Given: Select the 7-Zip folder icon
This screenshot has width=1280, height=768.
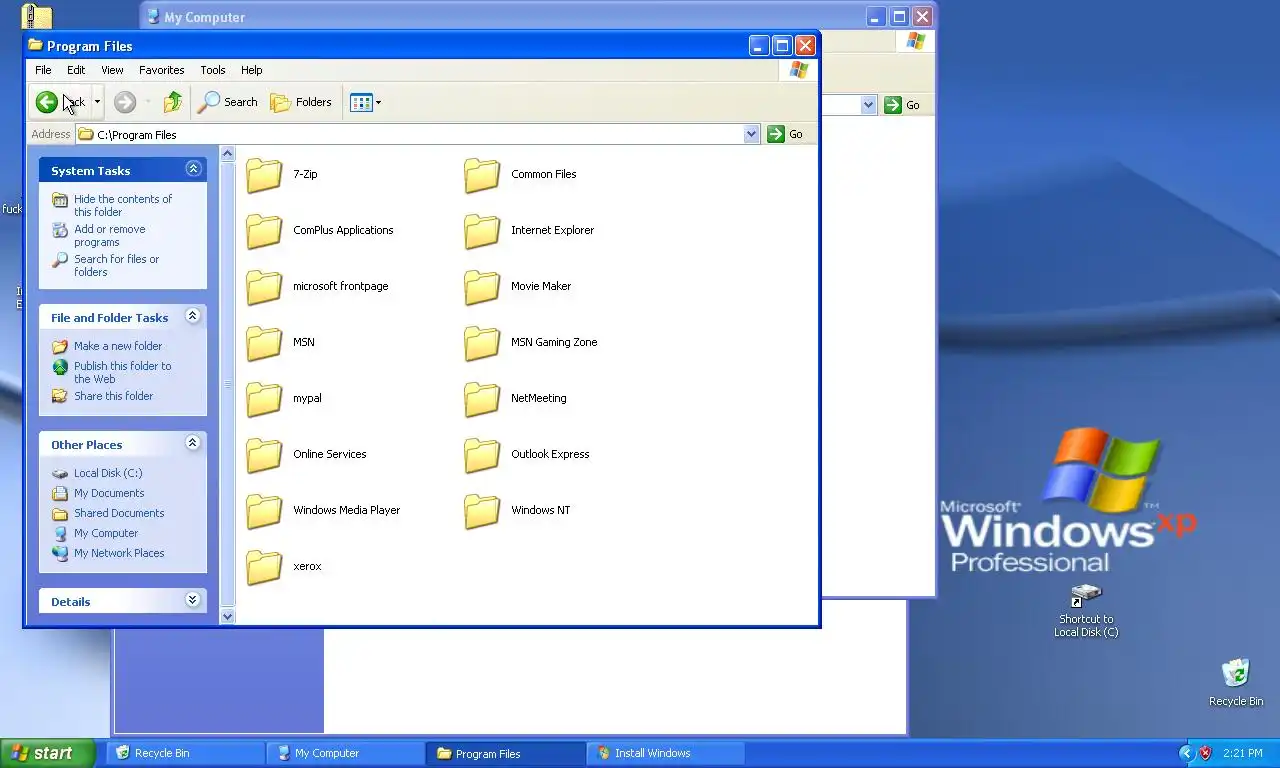Looking at the screenshot, I should [x=265, y=175].
